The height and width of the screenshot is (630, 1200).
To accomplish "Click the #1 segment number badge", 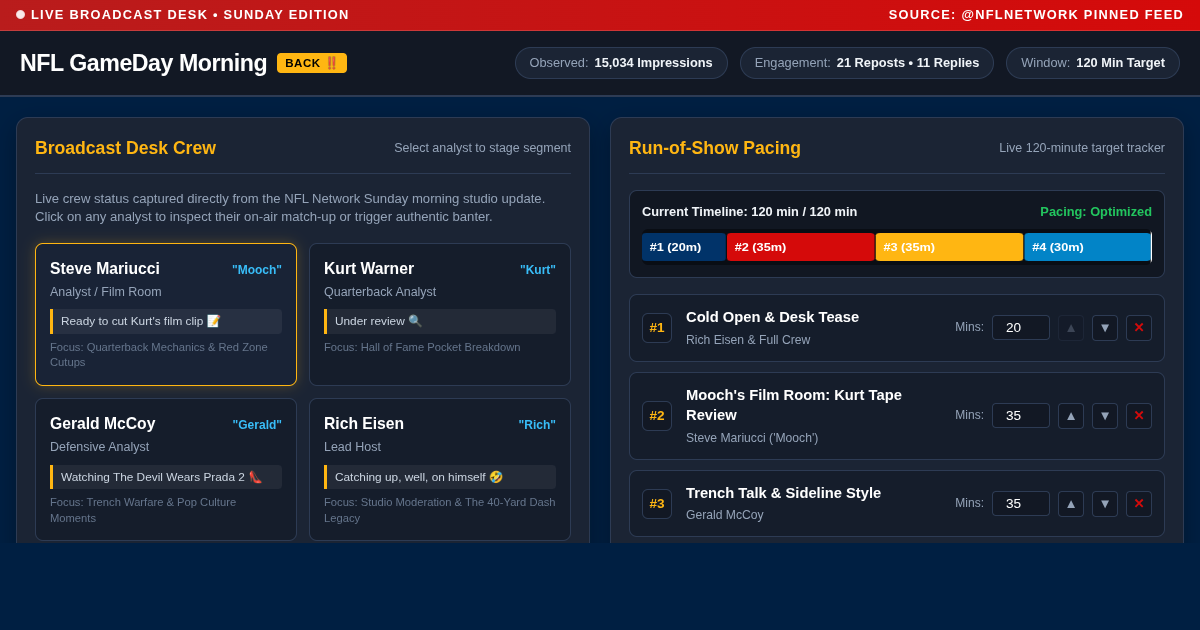I will (657, 328).
